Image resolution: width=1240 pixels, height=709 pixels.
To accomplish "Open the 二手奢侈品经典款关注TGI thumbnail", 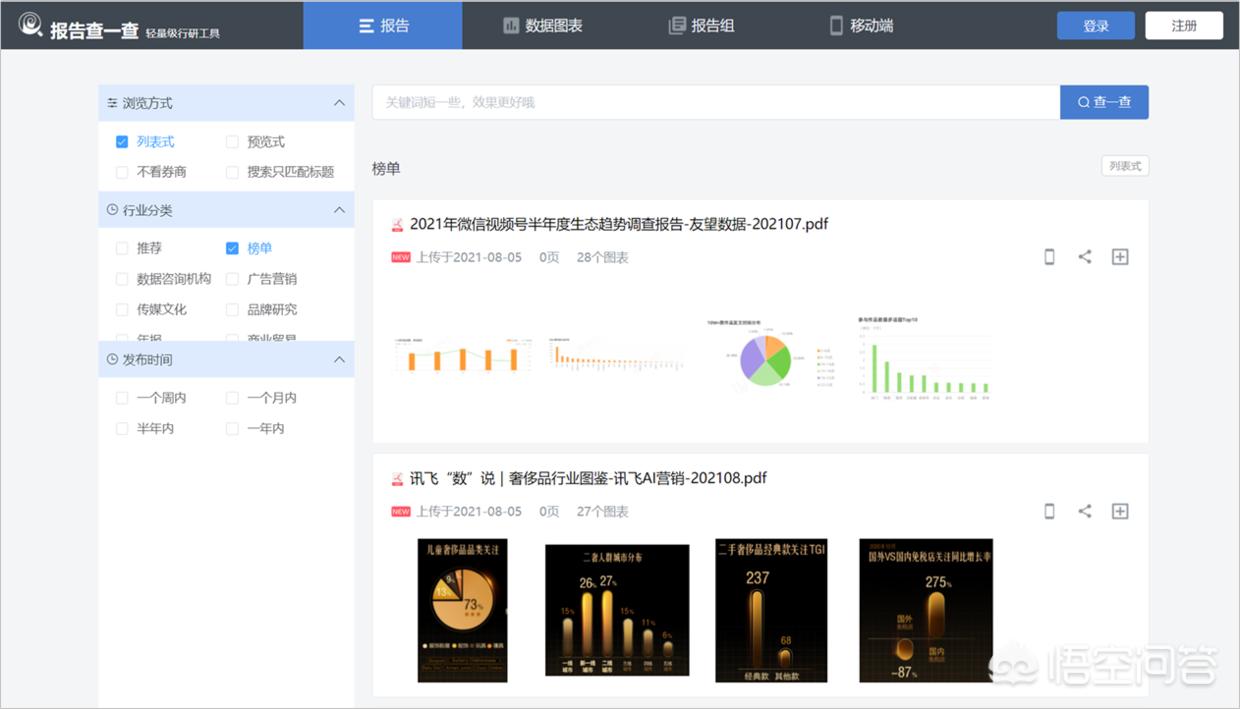I will pyautogui.click(x=771, y=610).
